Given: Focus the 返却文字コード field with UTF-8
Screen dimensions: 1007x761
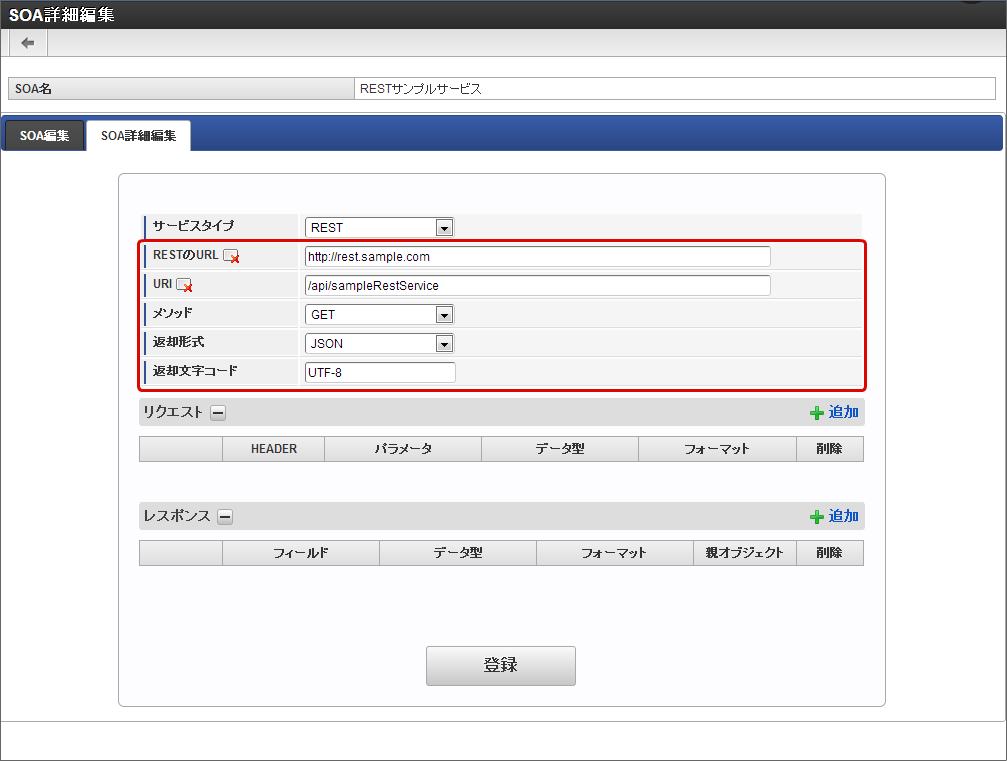Looking at the screenshot, I should tap(380, 372).
